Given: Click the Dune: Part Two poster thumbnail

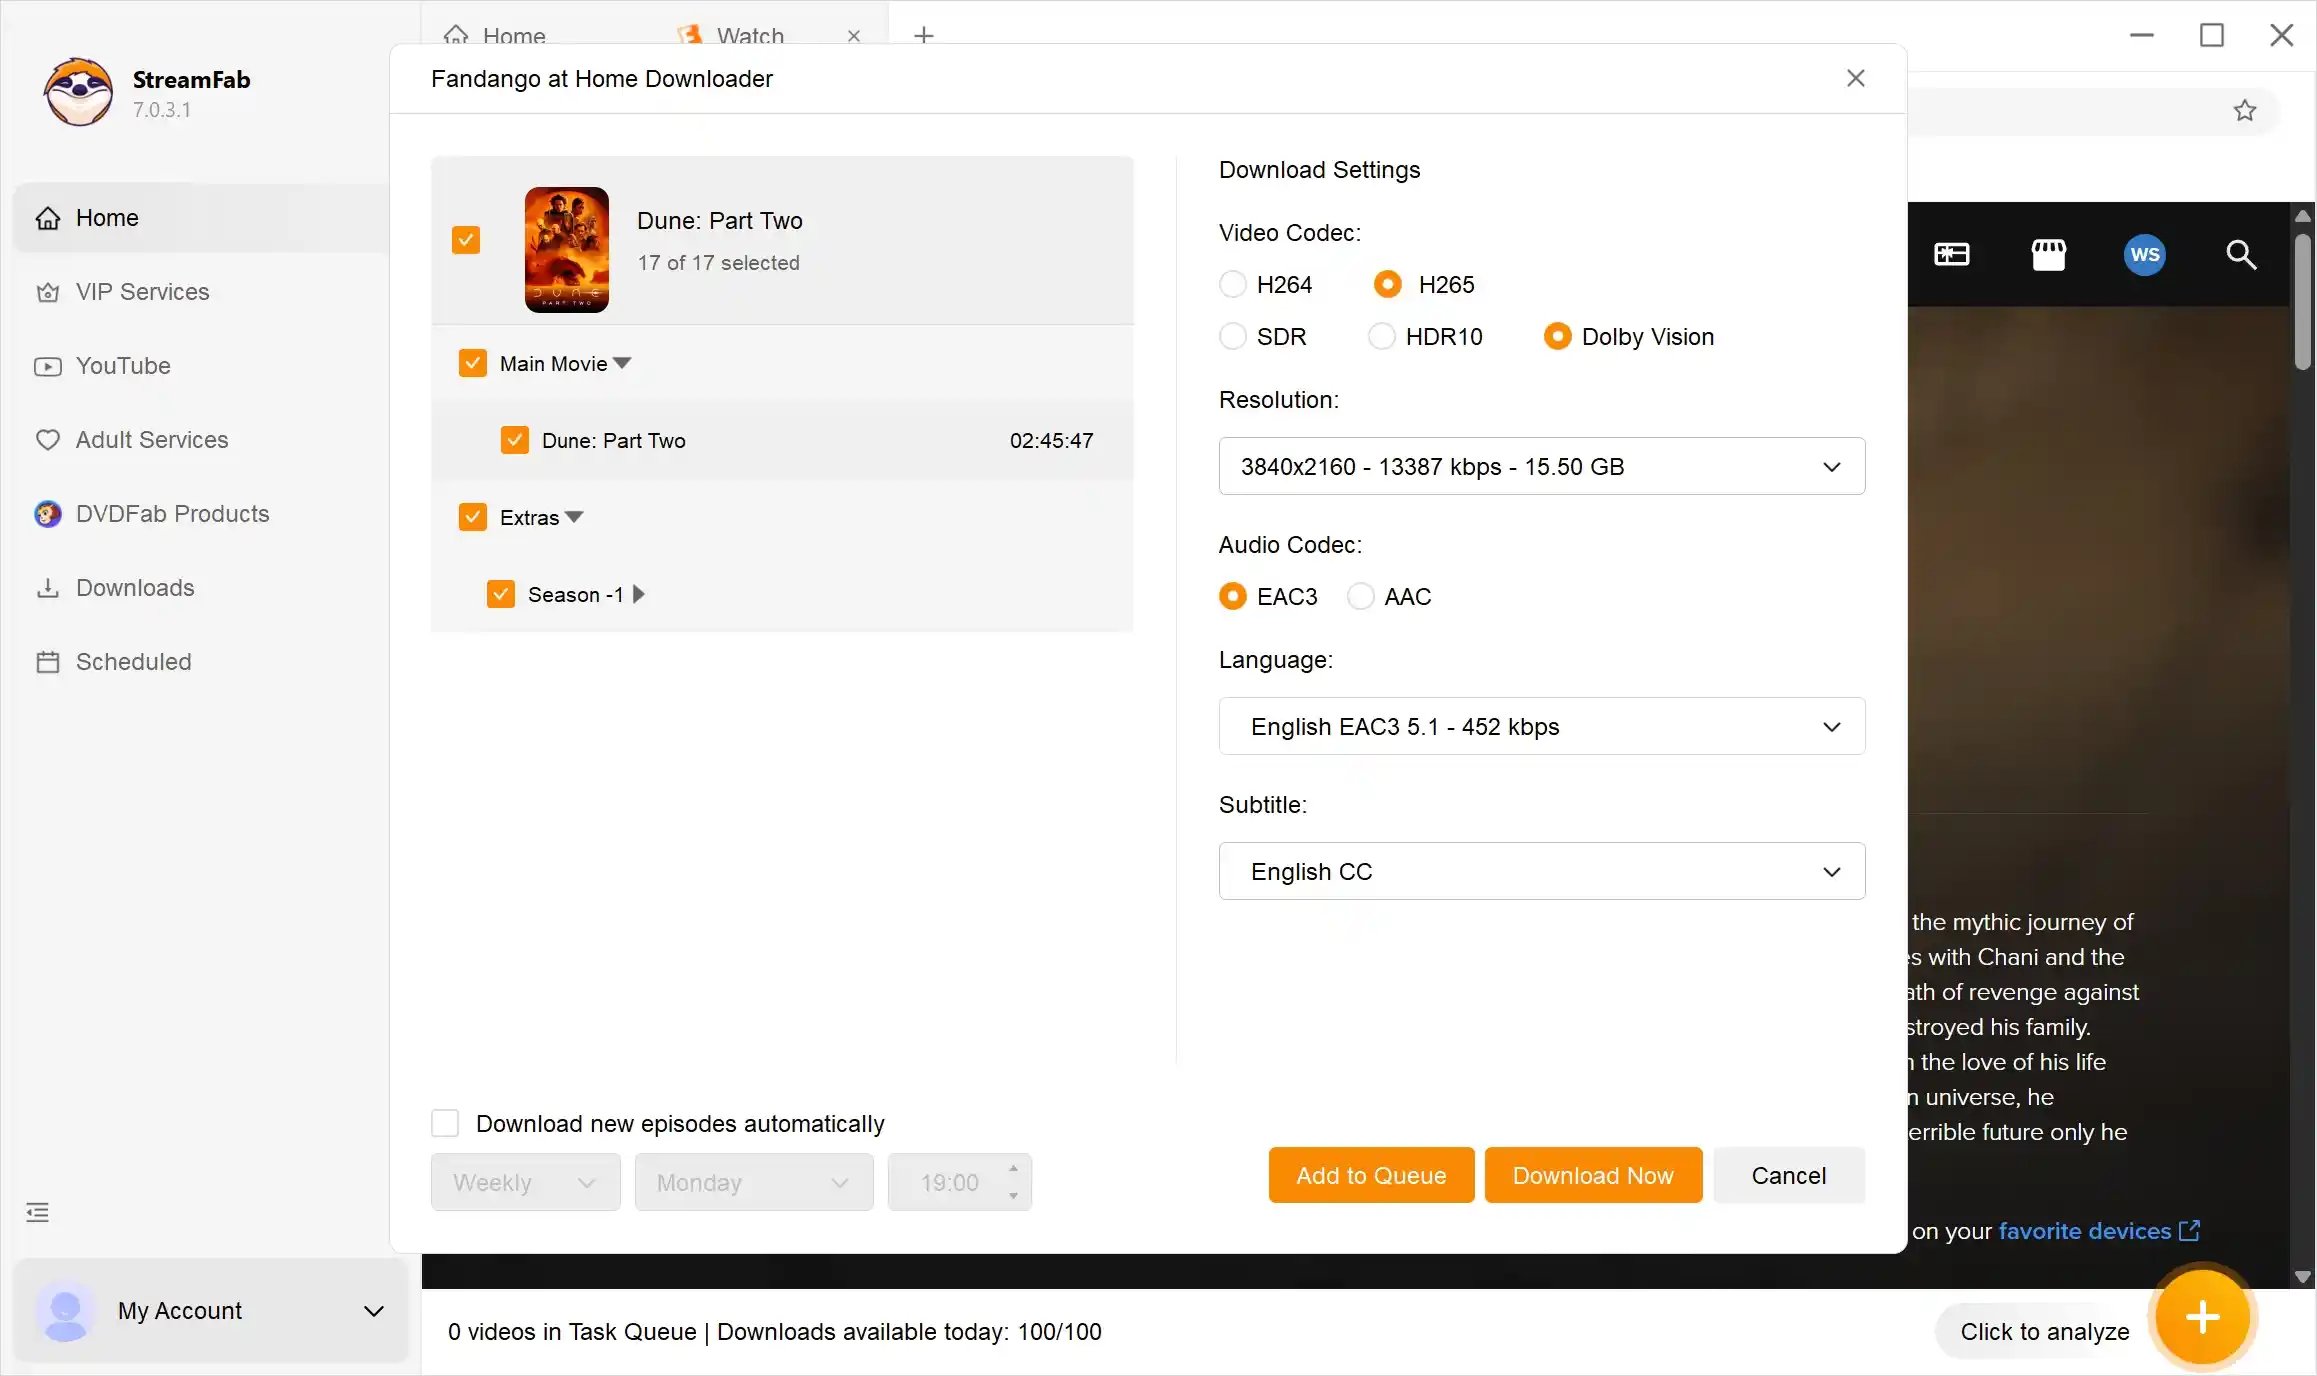Looking at the screenshot, I should pyautogui.click(x=567, y=249).
